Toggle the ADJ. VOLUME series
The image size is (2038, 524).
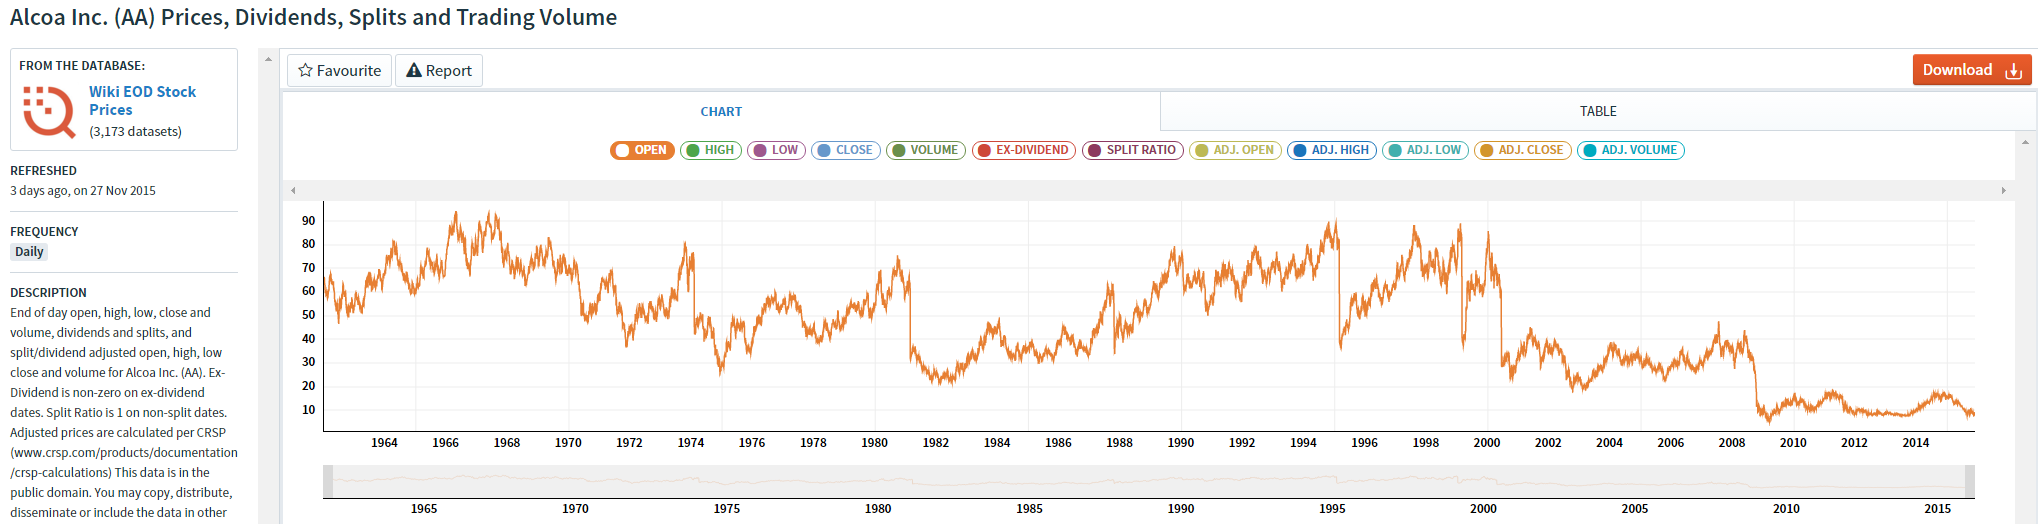(1631, 150)
